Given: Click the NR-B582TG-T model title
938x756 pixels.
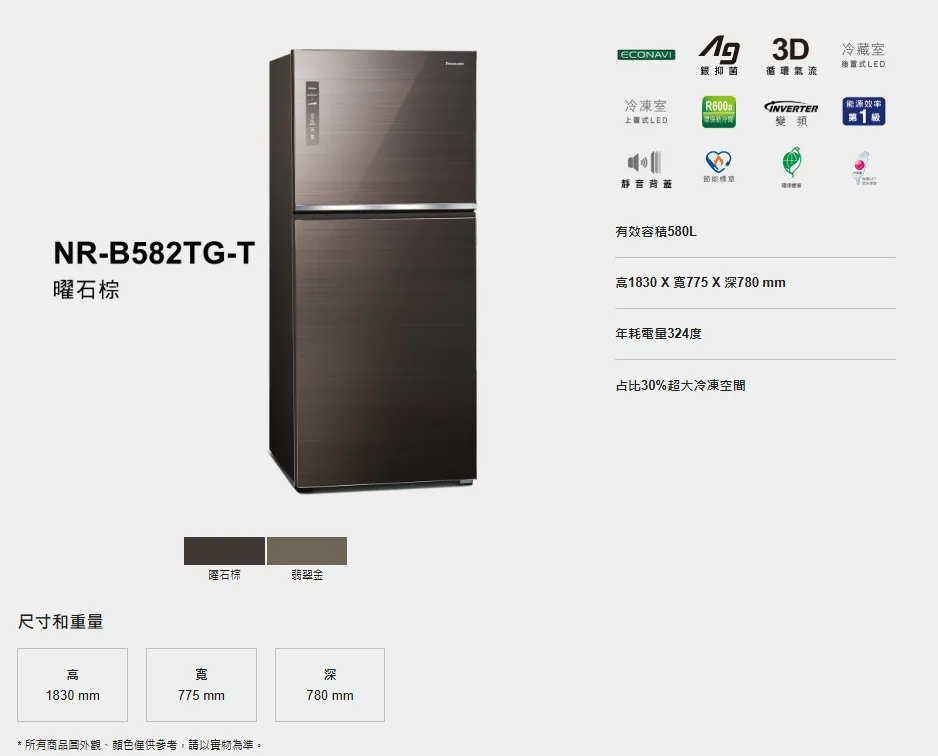Looking at the screenshot, I should pos(154,253).
